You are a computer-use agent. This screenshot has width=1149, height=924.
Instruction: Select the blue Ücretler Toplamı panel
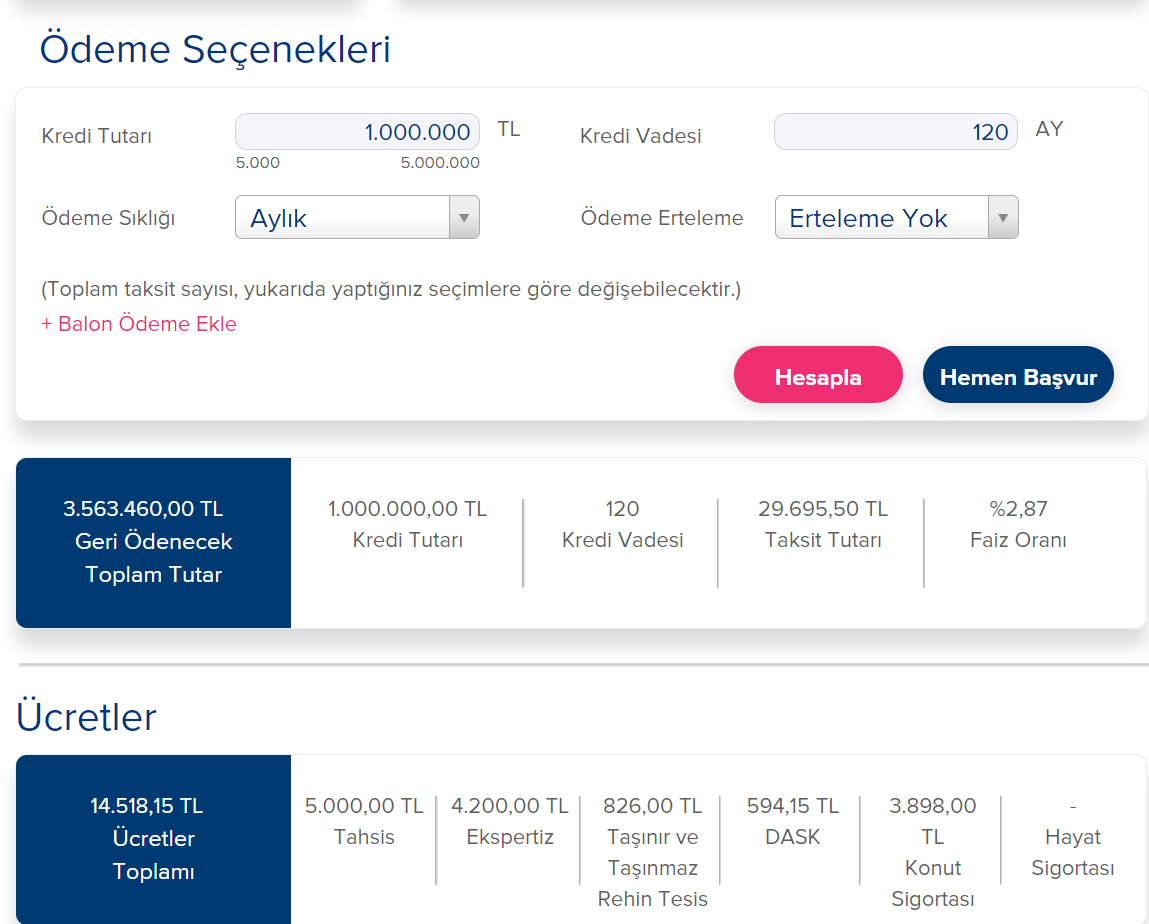pos(153,838)
